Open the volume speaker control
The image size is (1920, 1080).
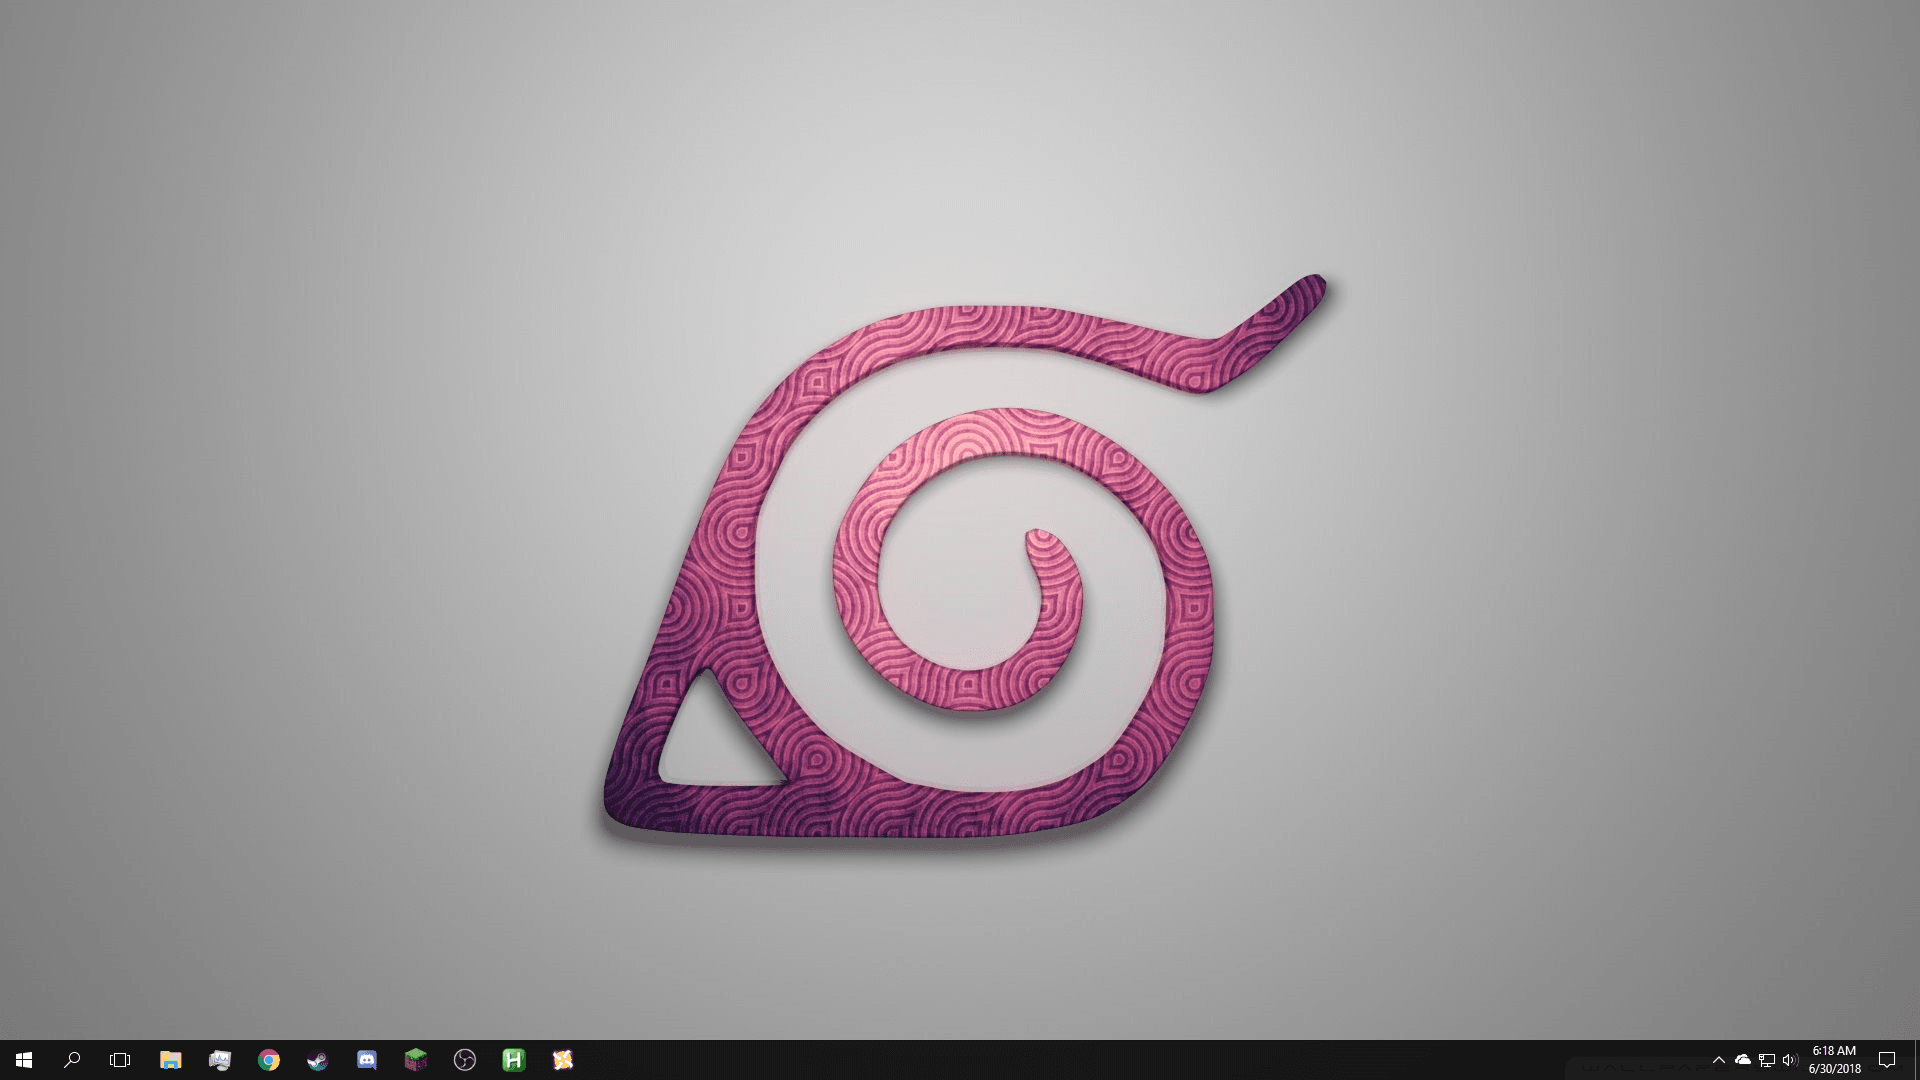1790,1060
